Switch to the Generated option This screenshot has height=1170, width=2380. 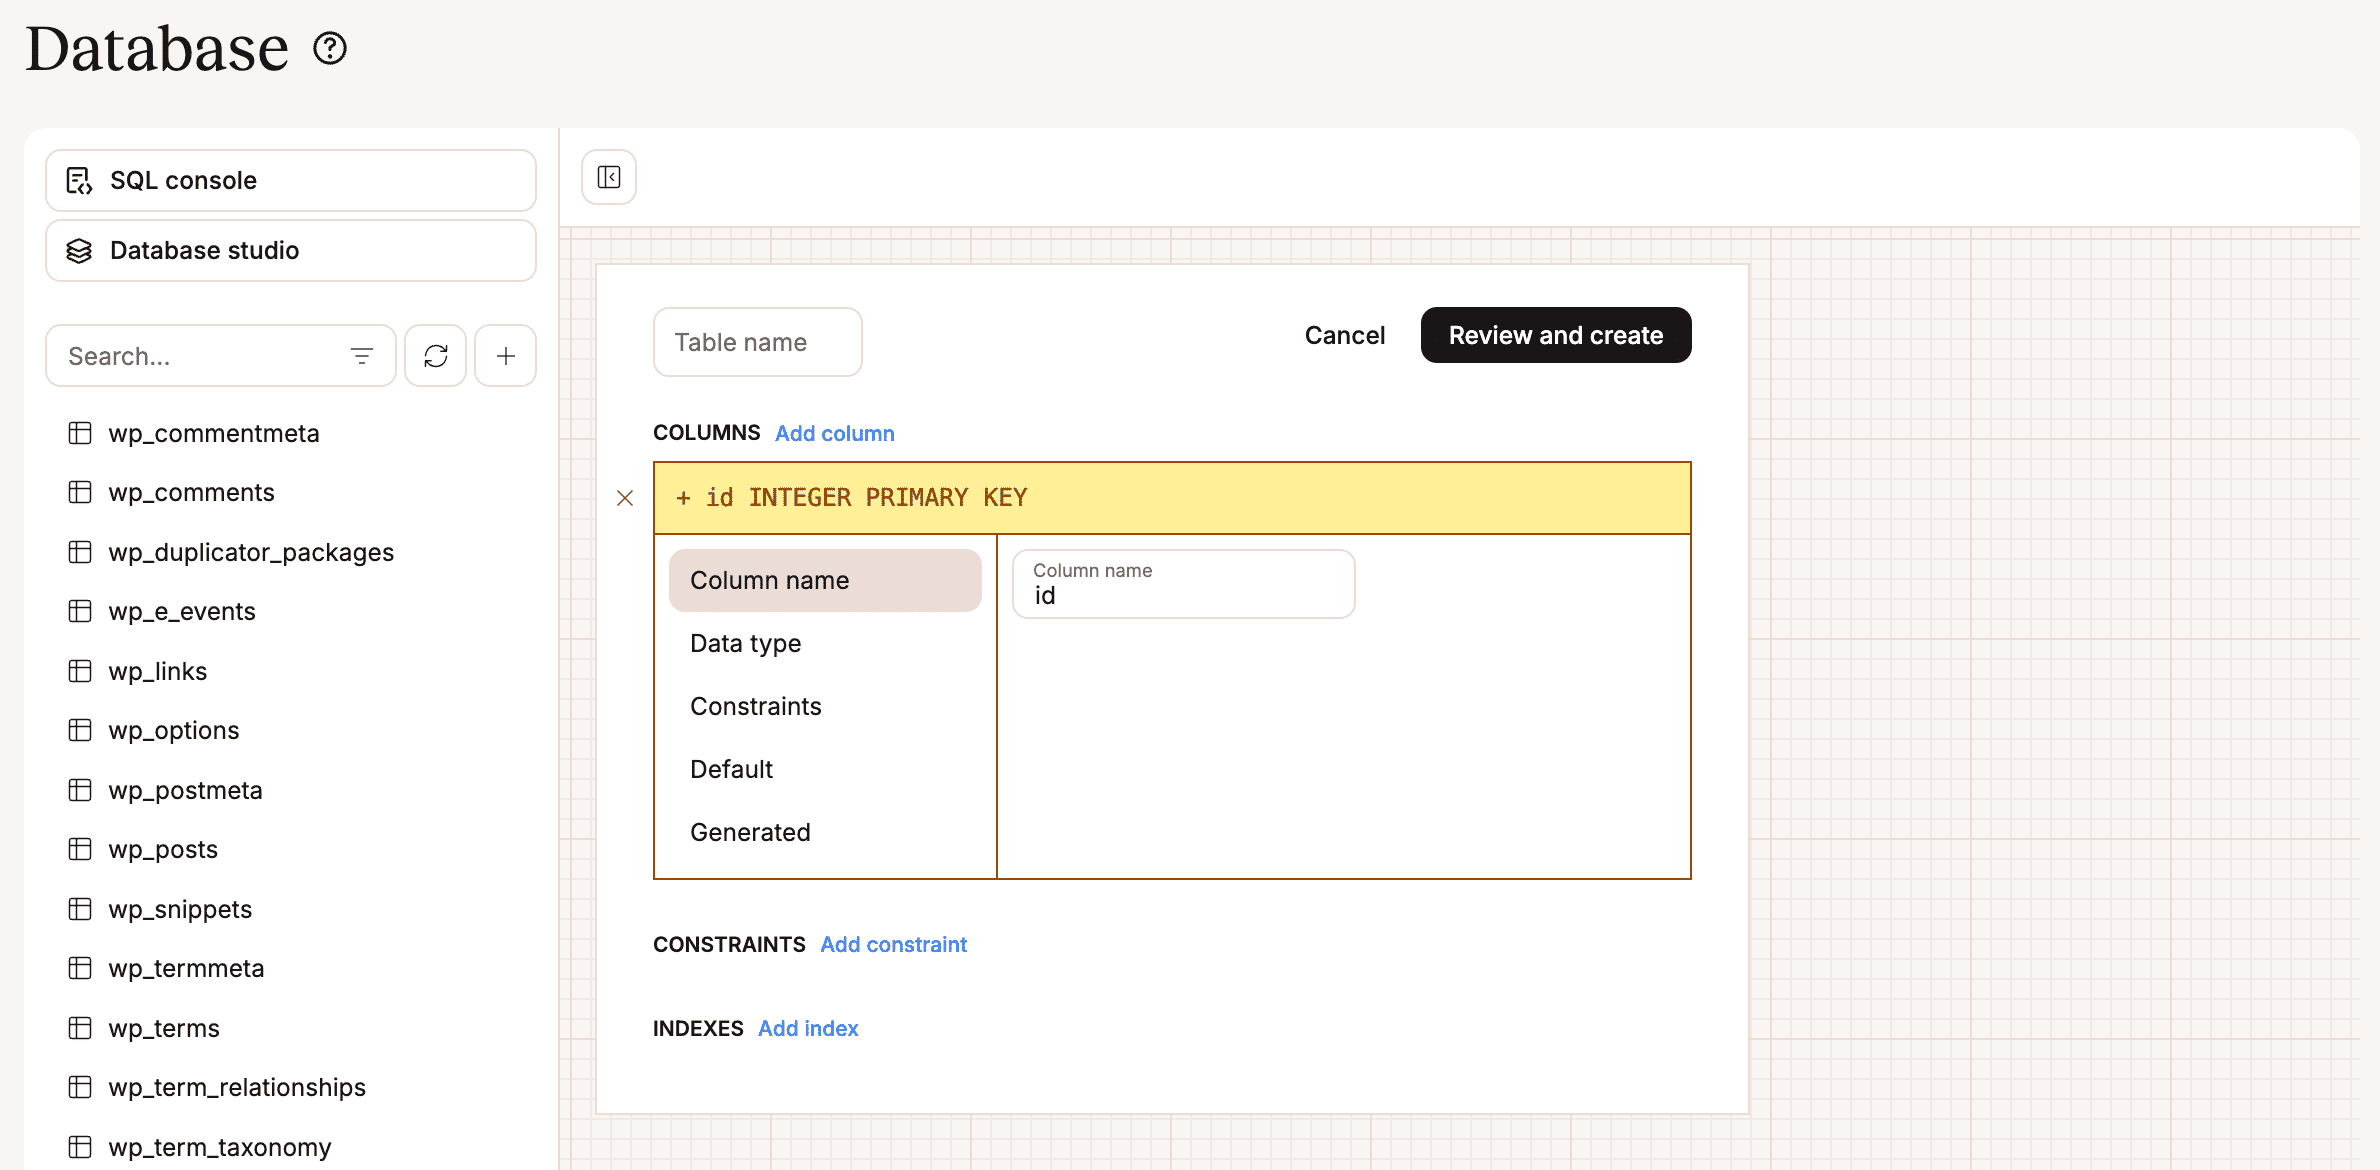[x=750, y=831]
